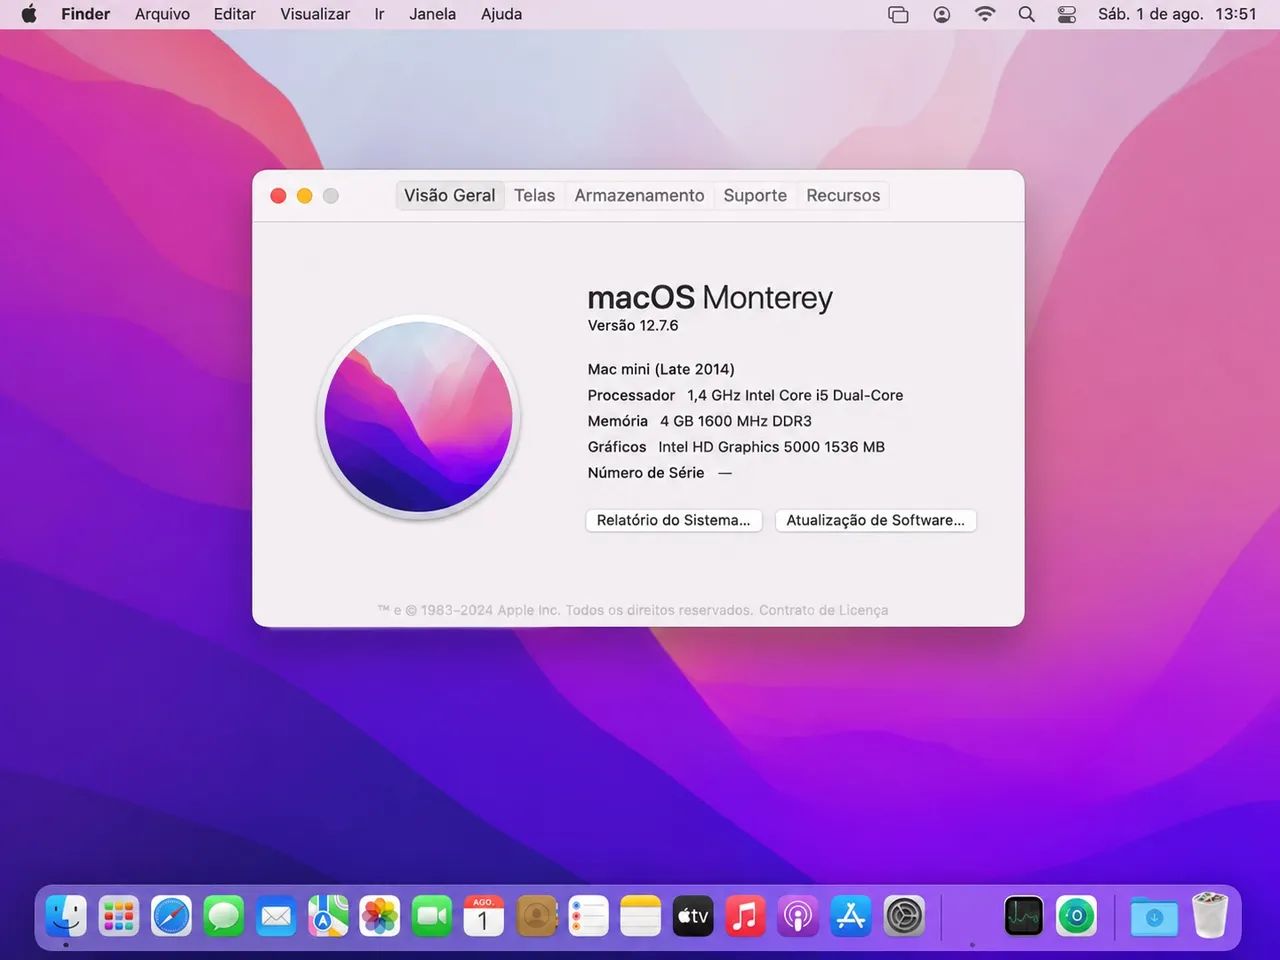Open Reminders from the Dock
This screenshot has width=1280, height=960.
(589, 916)
